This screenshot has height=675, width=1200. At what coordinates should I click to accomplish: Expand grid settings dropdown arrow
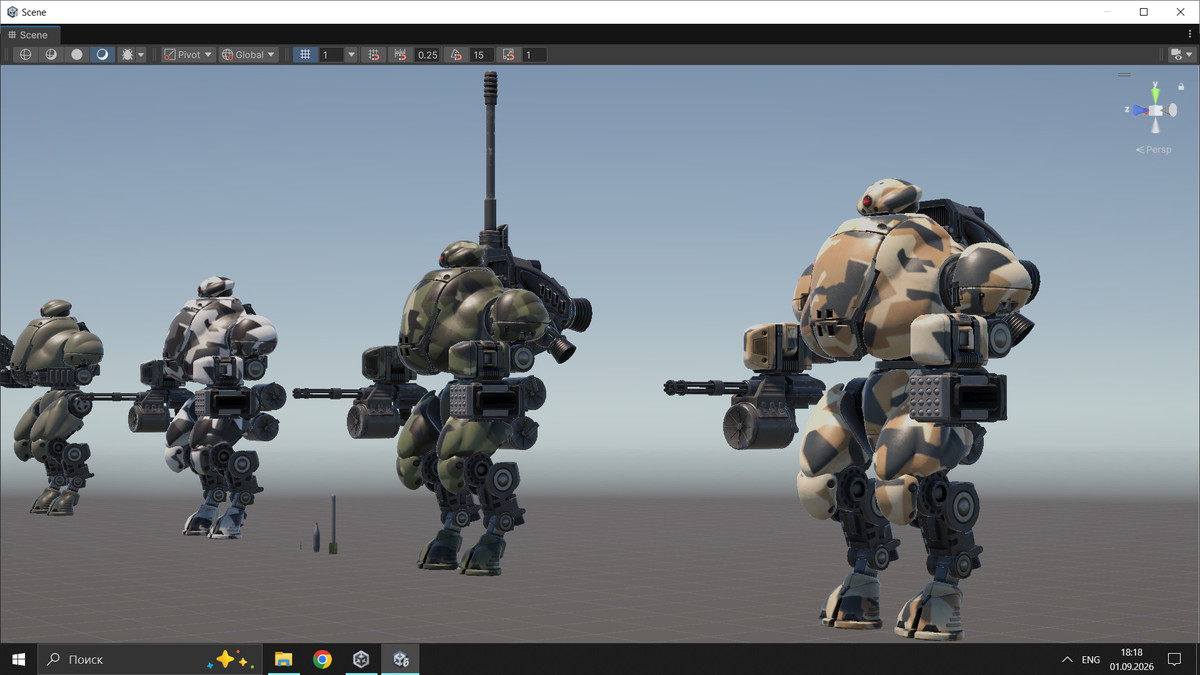pyautogui.click(x=351, y=55)
